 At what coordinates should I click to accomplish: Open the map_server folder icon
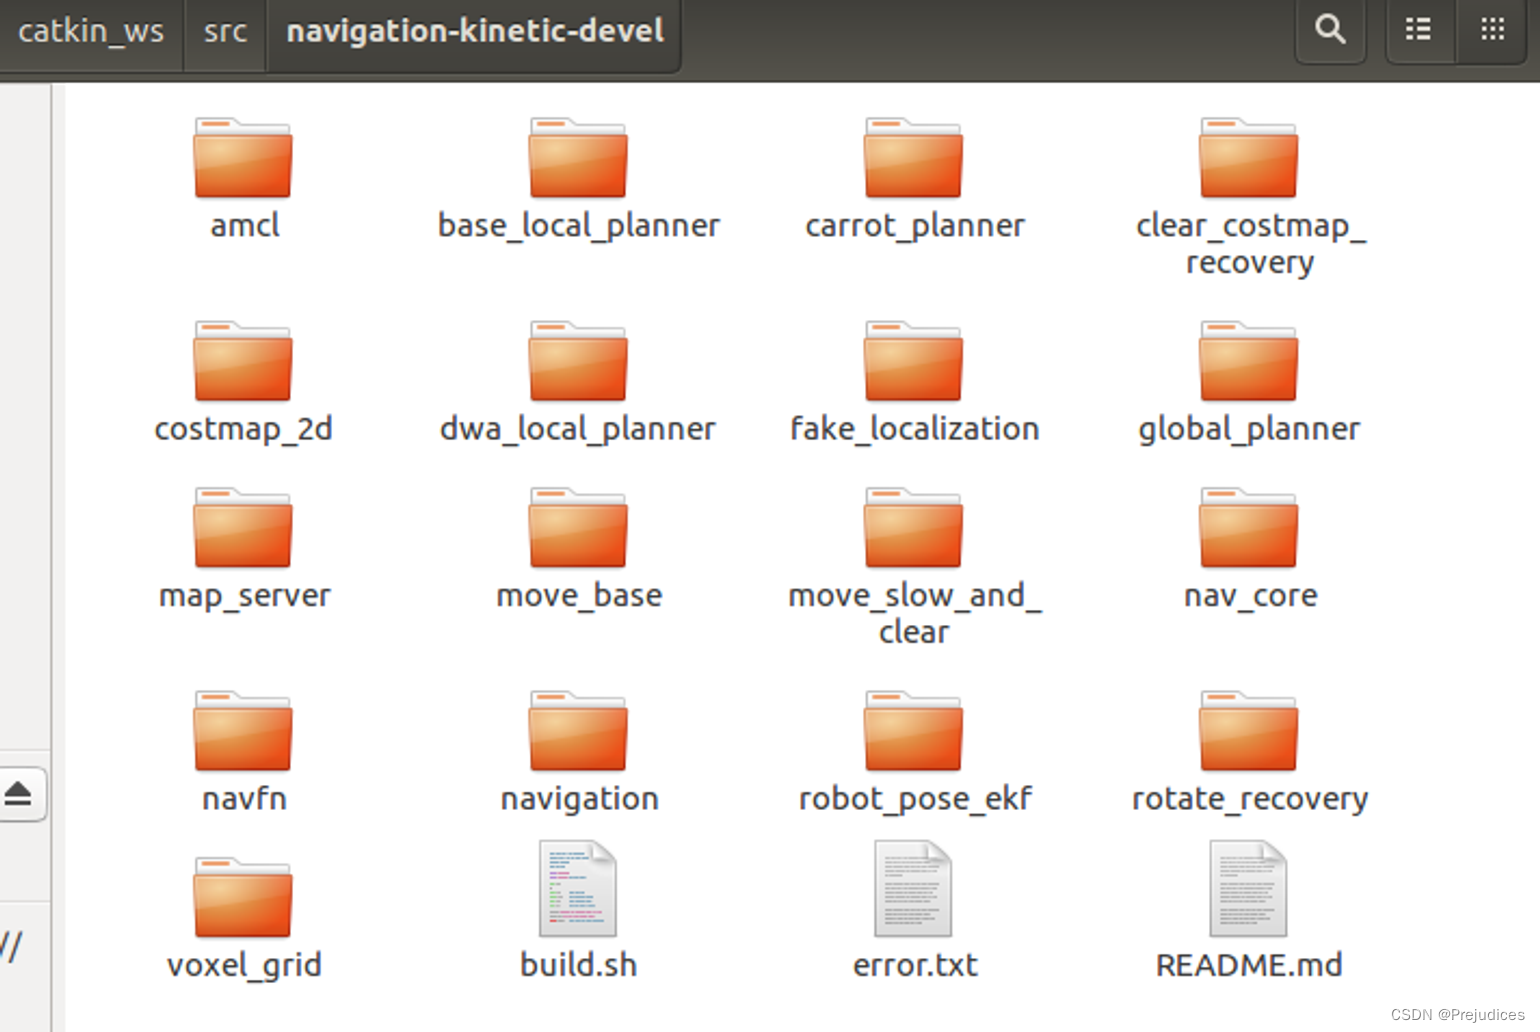point(243,528)
